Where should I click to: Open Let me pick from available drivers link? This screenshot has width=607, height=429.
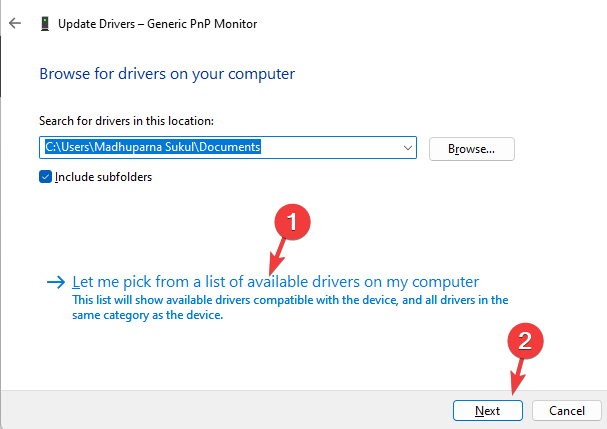(x=276, y=281)
